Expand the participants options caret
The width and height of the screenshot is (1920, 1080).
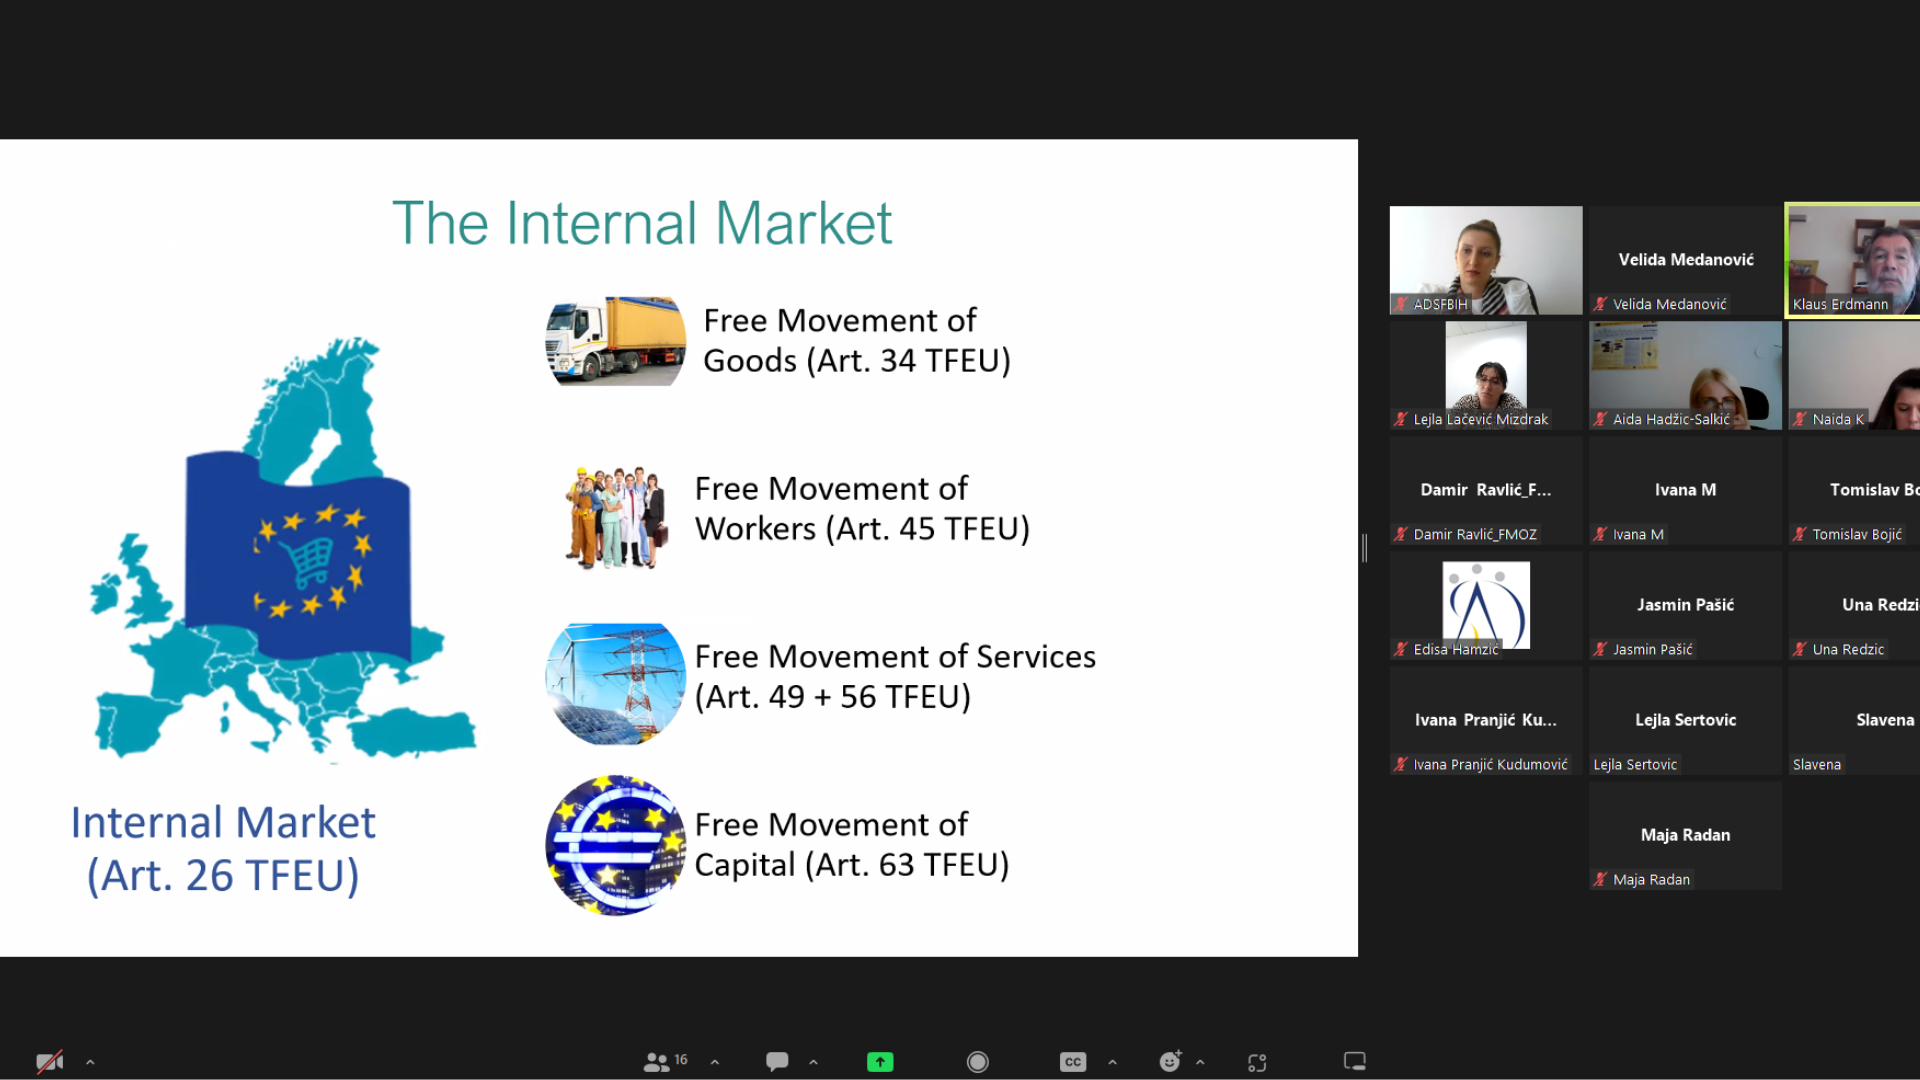coord(714,1062)
